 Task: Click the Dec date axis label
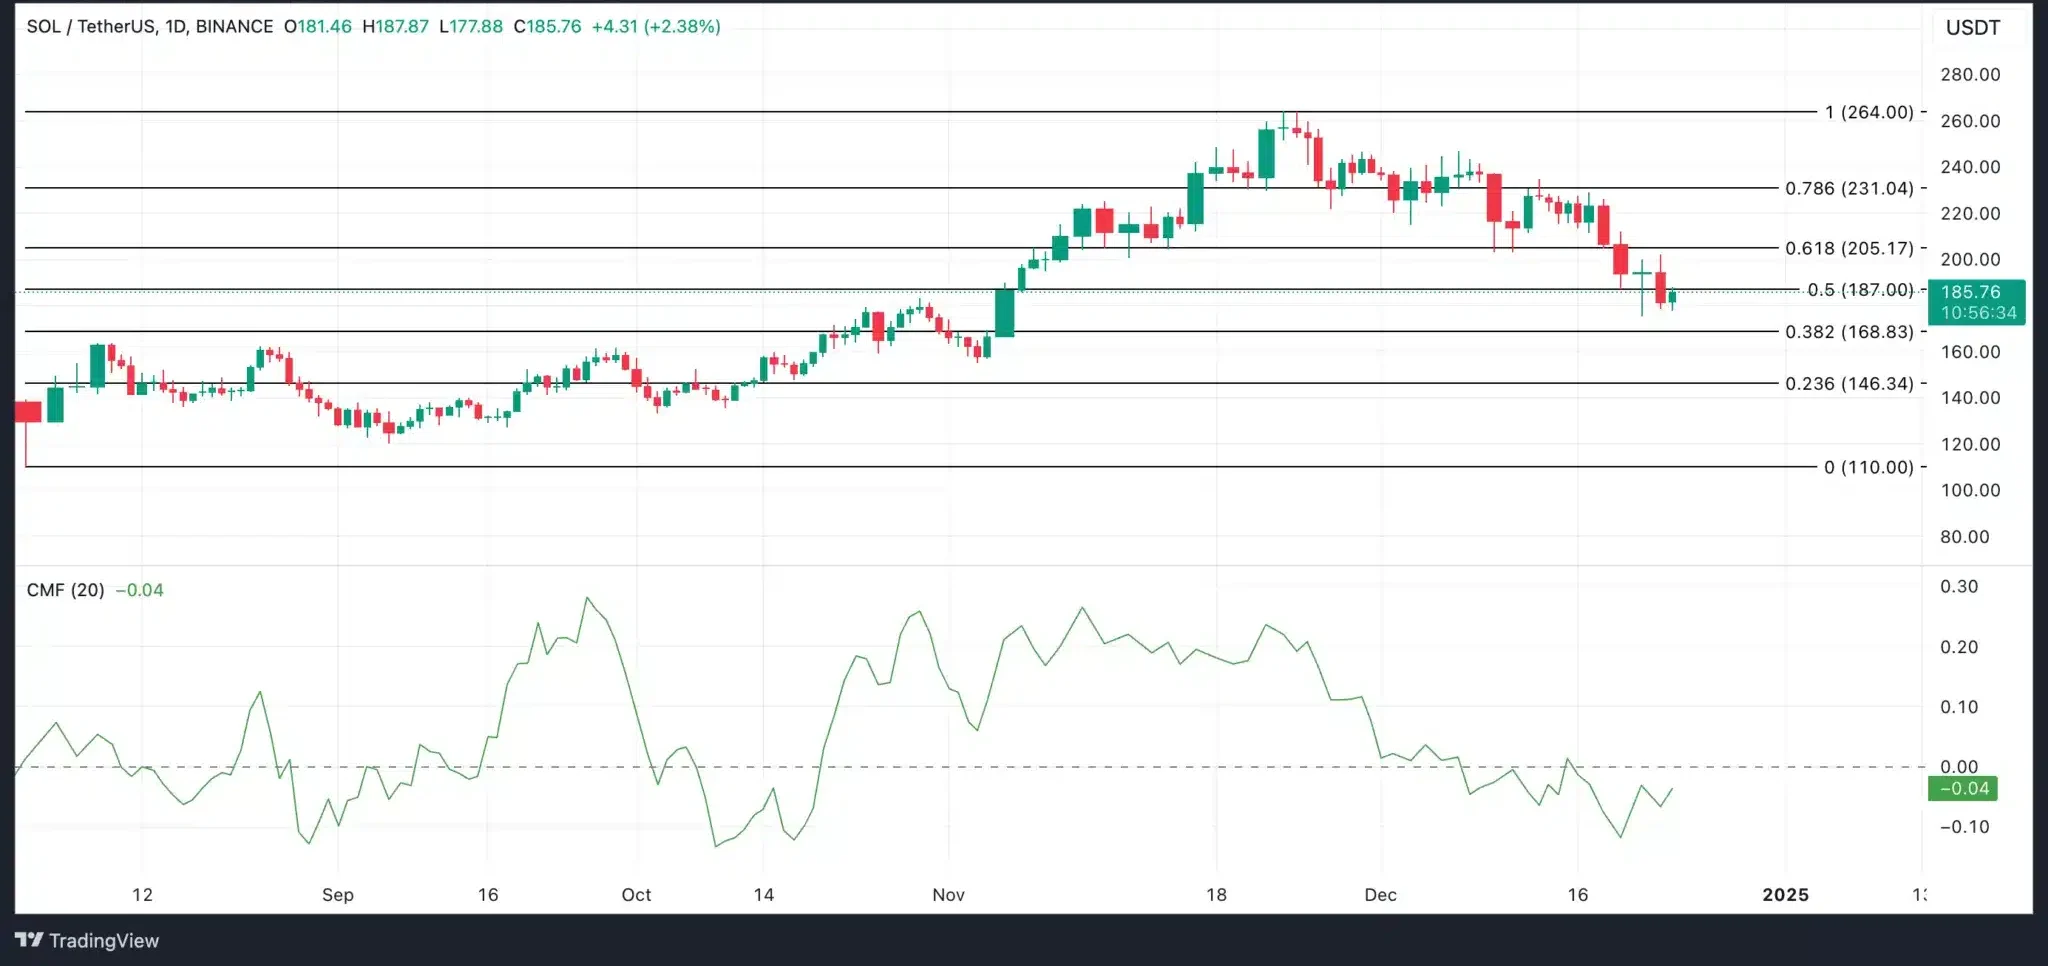[1380, 895]
